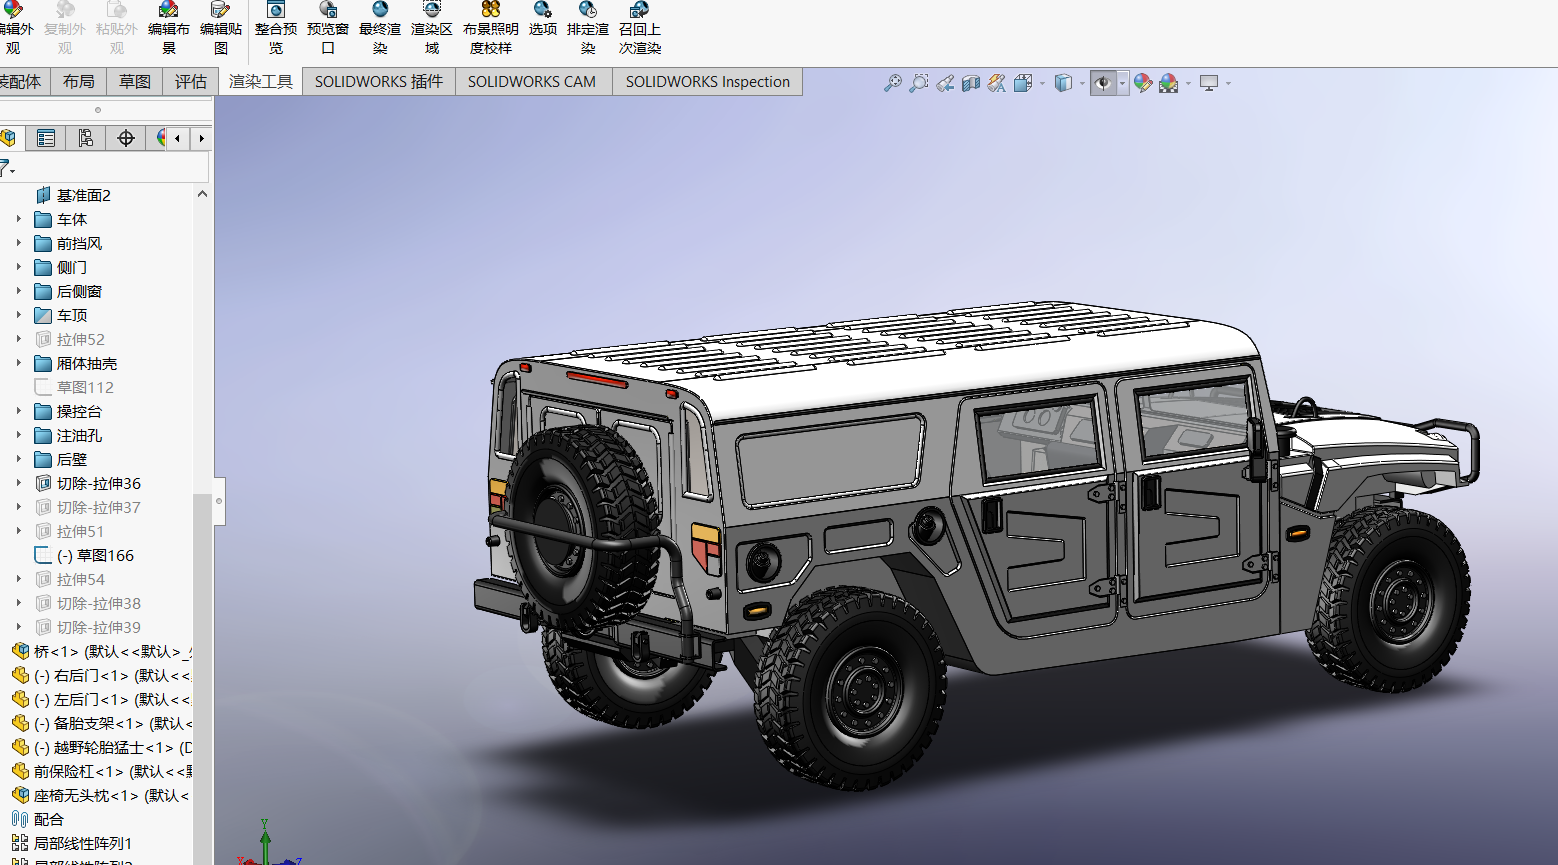This screenshot has height=865, width=1558.
Task: Select the 渲染区域 render region tool
Action: click(x=432, y=28)
